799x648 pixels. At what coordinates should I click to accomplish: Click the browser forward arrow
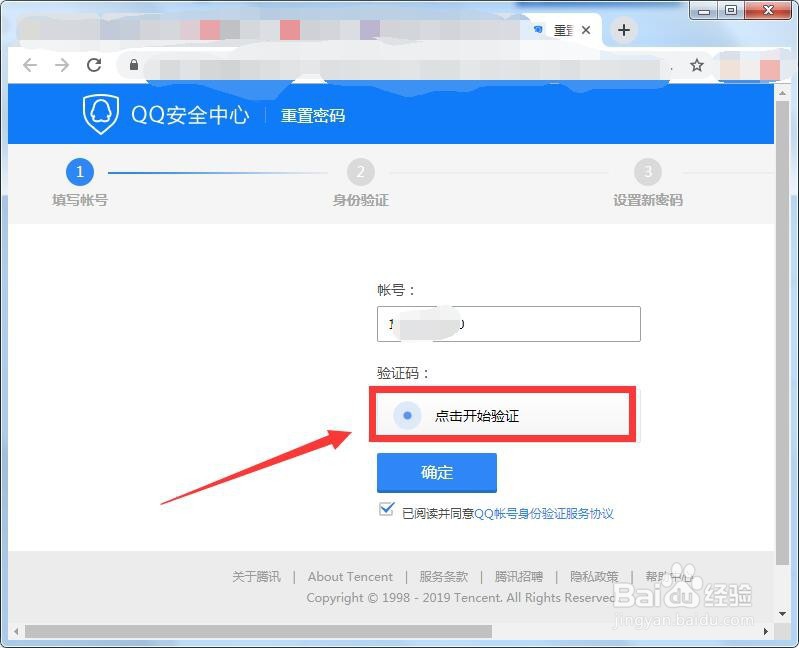[62, 65]
